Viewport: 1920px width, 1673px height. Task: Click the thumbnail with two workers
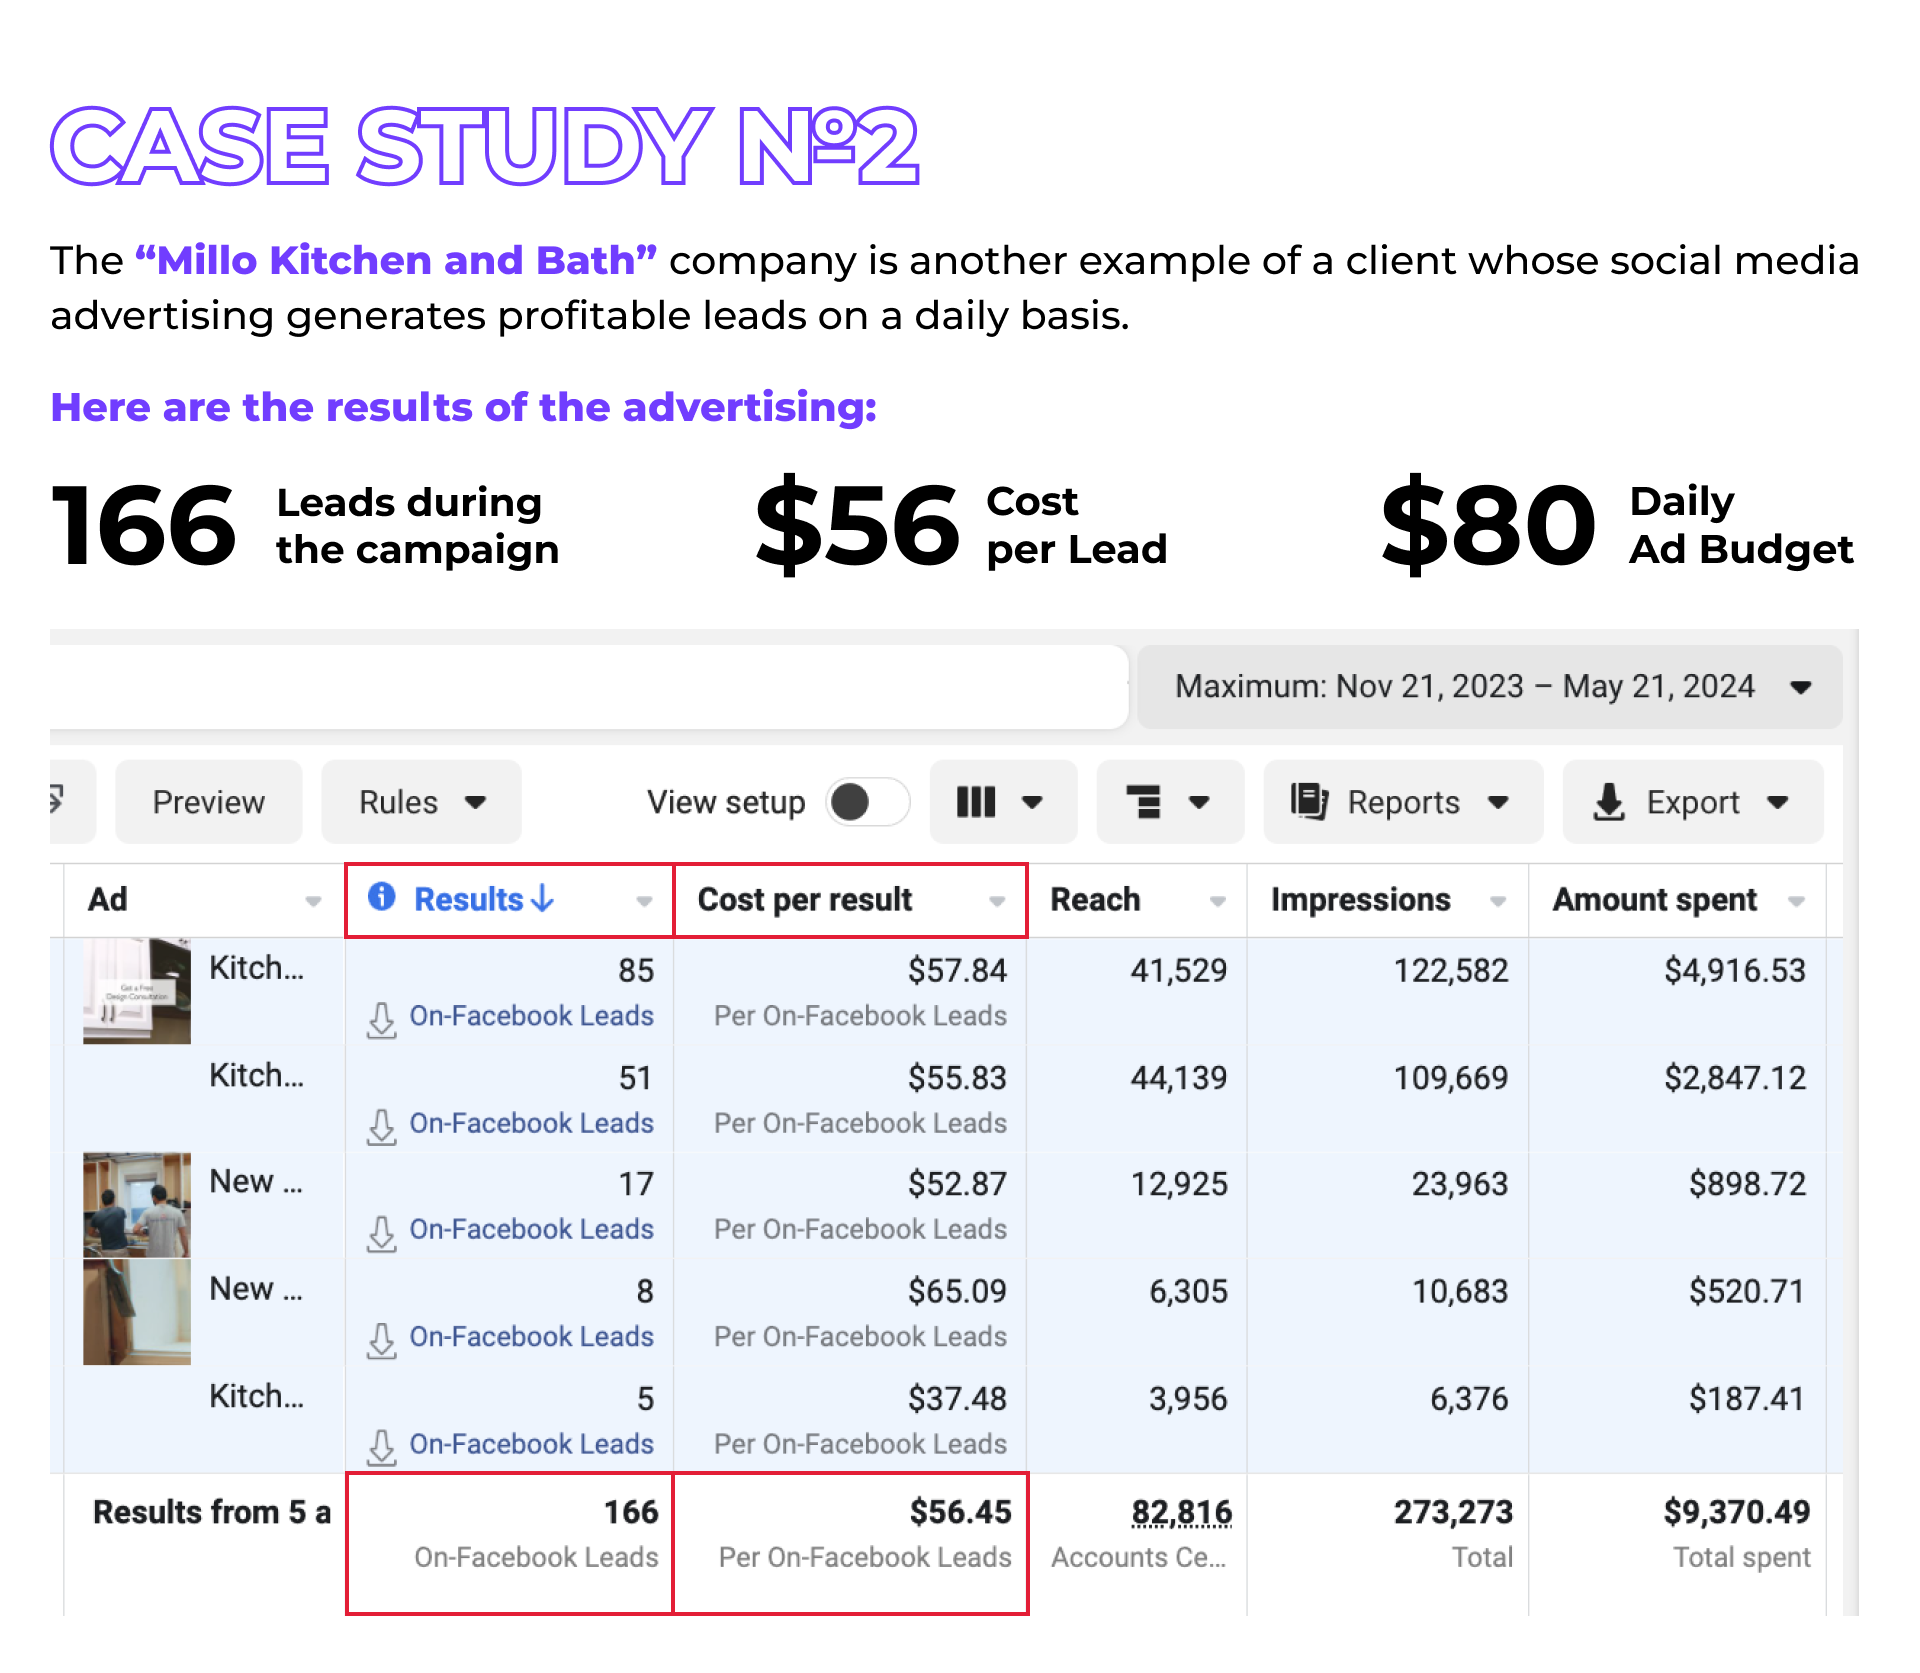click(x=137, y=1204)
